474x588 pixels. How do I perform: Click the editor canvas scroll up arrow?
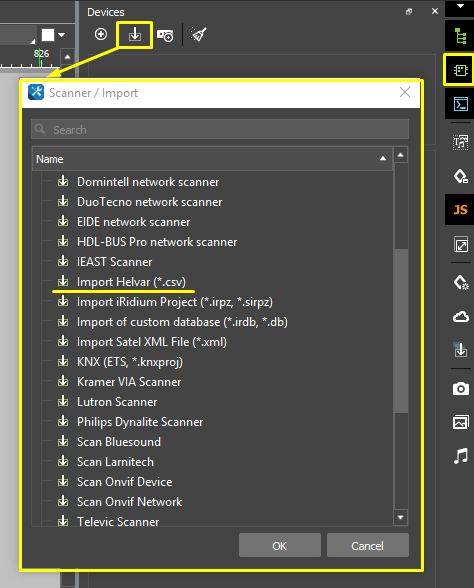tap(67, 57)
